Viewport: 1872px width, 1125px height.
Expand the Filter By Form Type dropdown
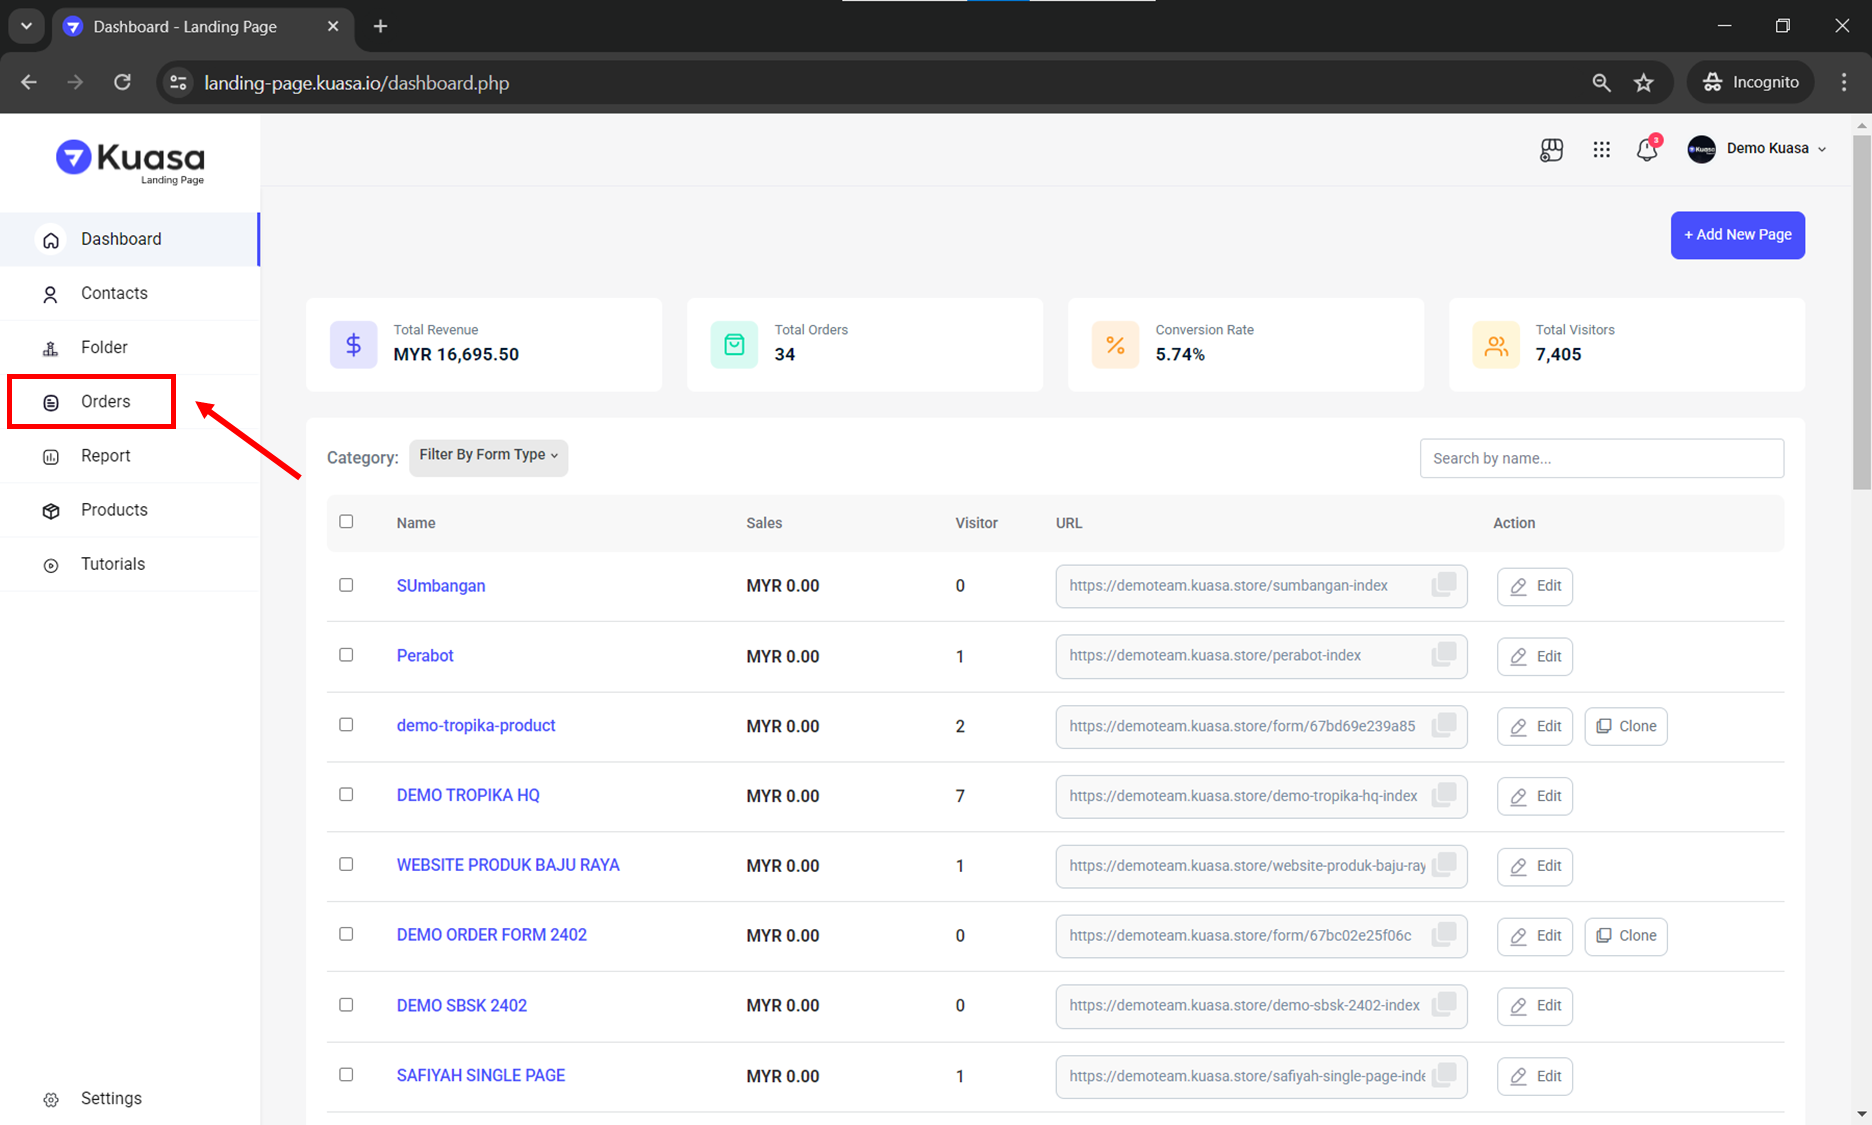coord(488,456)
